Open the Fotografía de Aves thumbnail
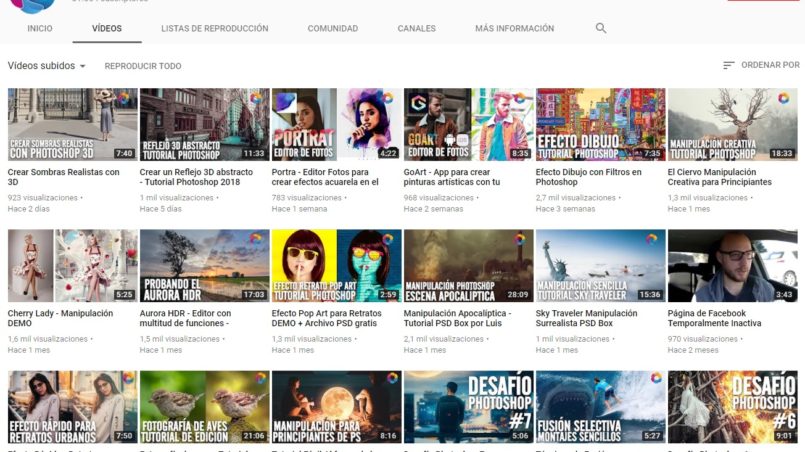The width and height of the screenshot is (805, 452). tap(204, 407)
